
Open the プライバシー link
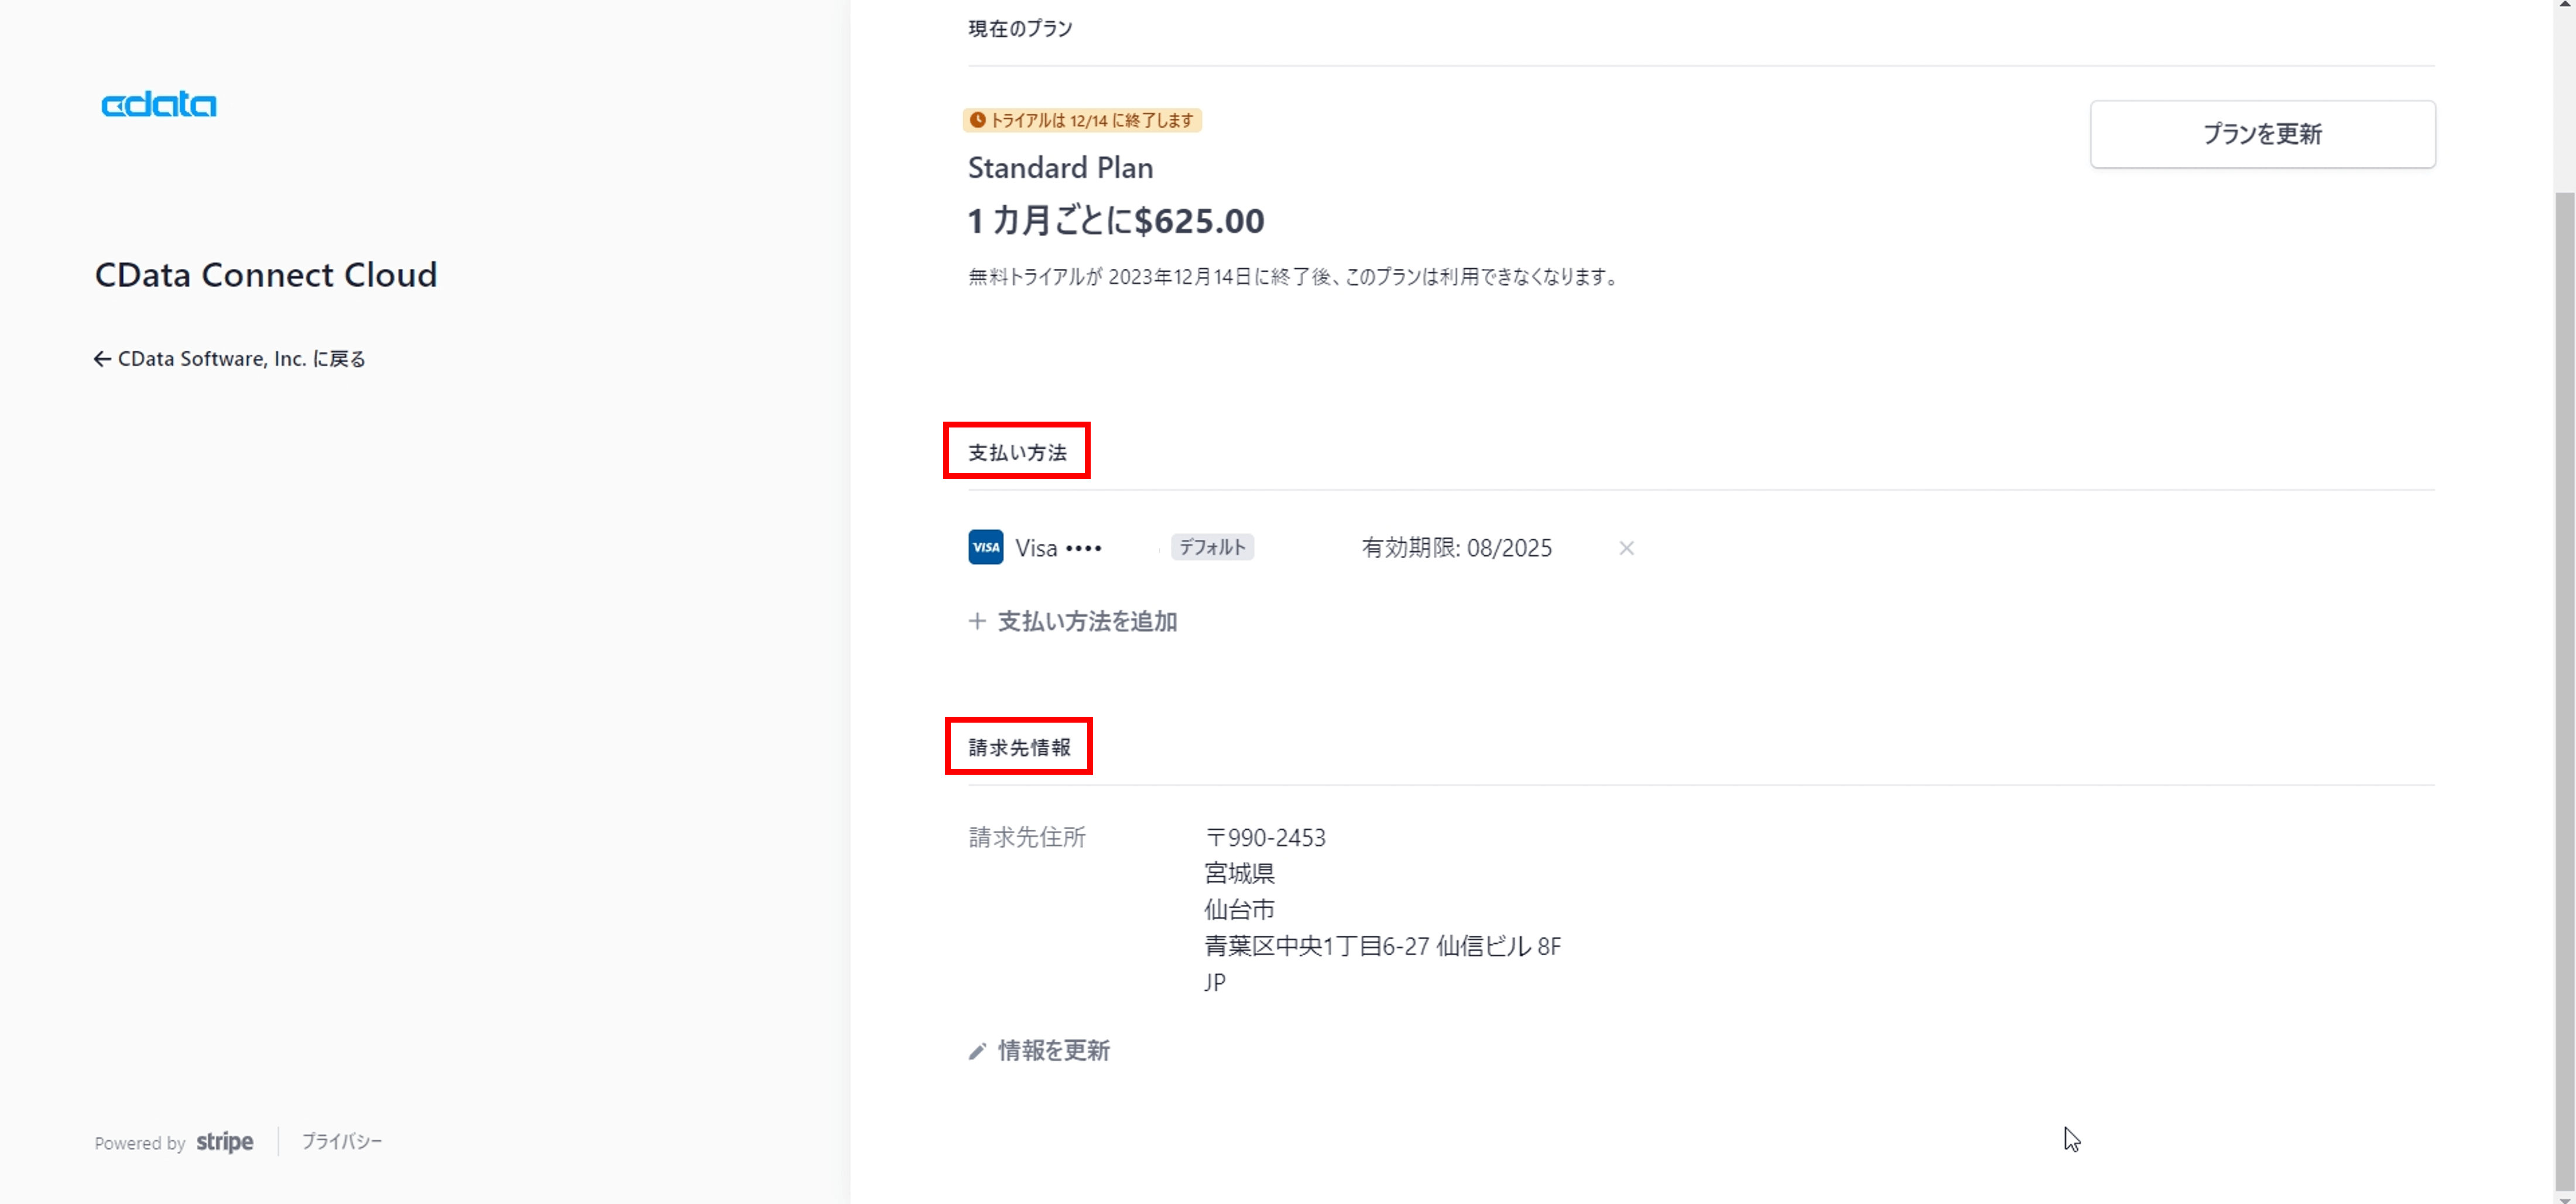(341, 1141)
